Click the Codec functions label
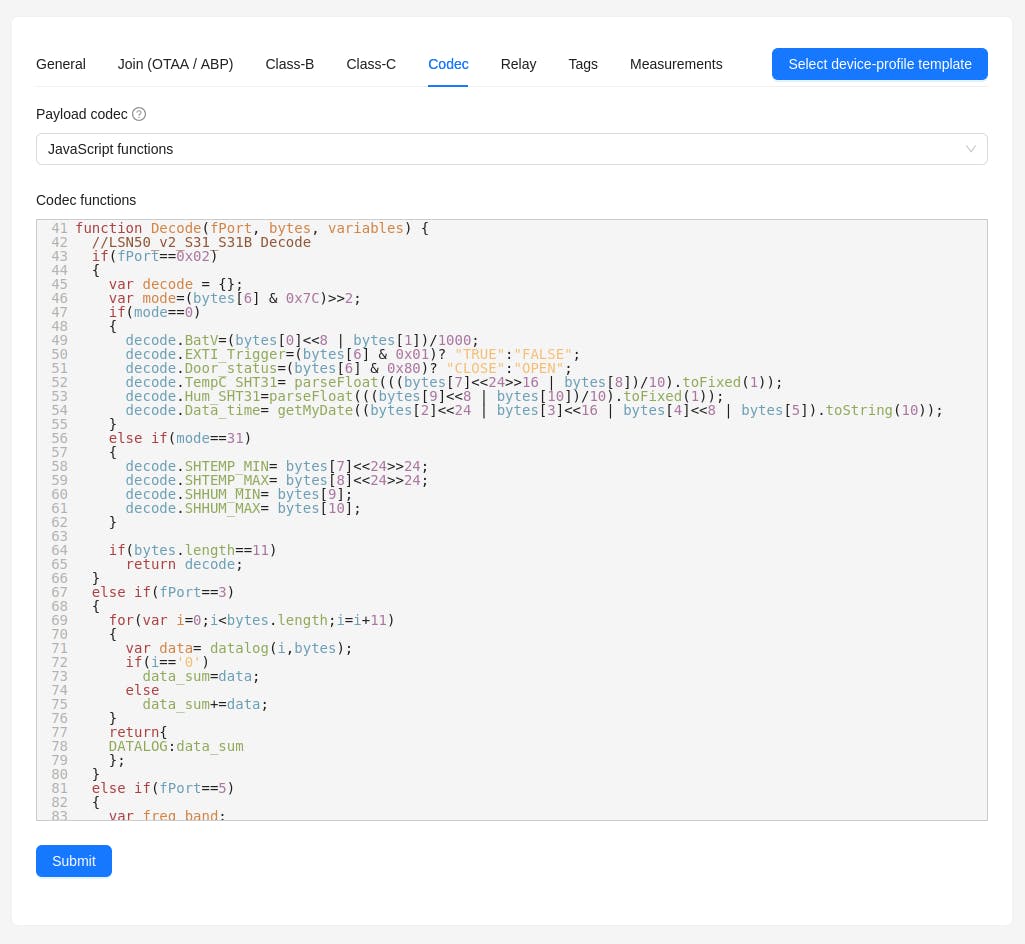 pyautogui.click(x=86, y=200)
